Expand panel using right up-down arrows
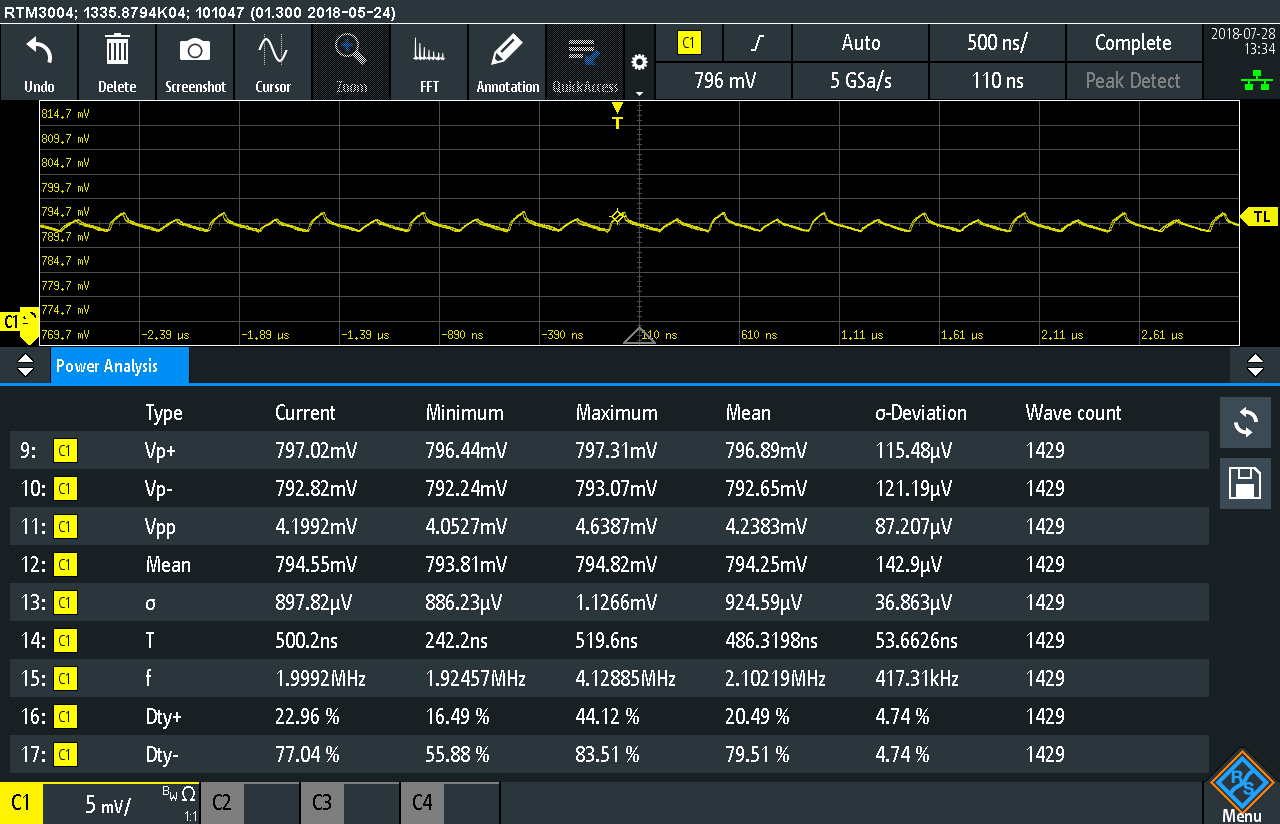Screen dimensions: 1280x824 pos(1256,366)
